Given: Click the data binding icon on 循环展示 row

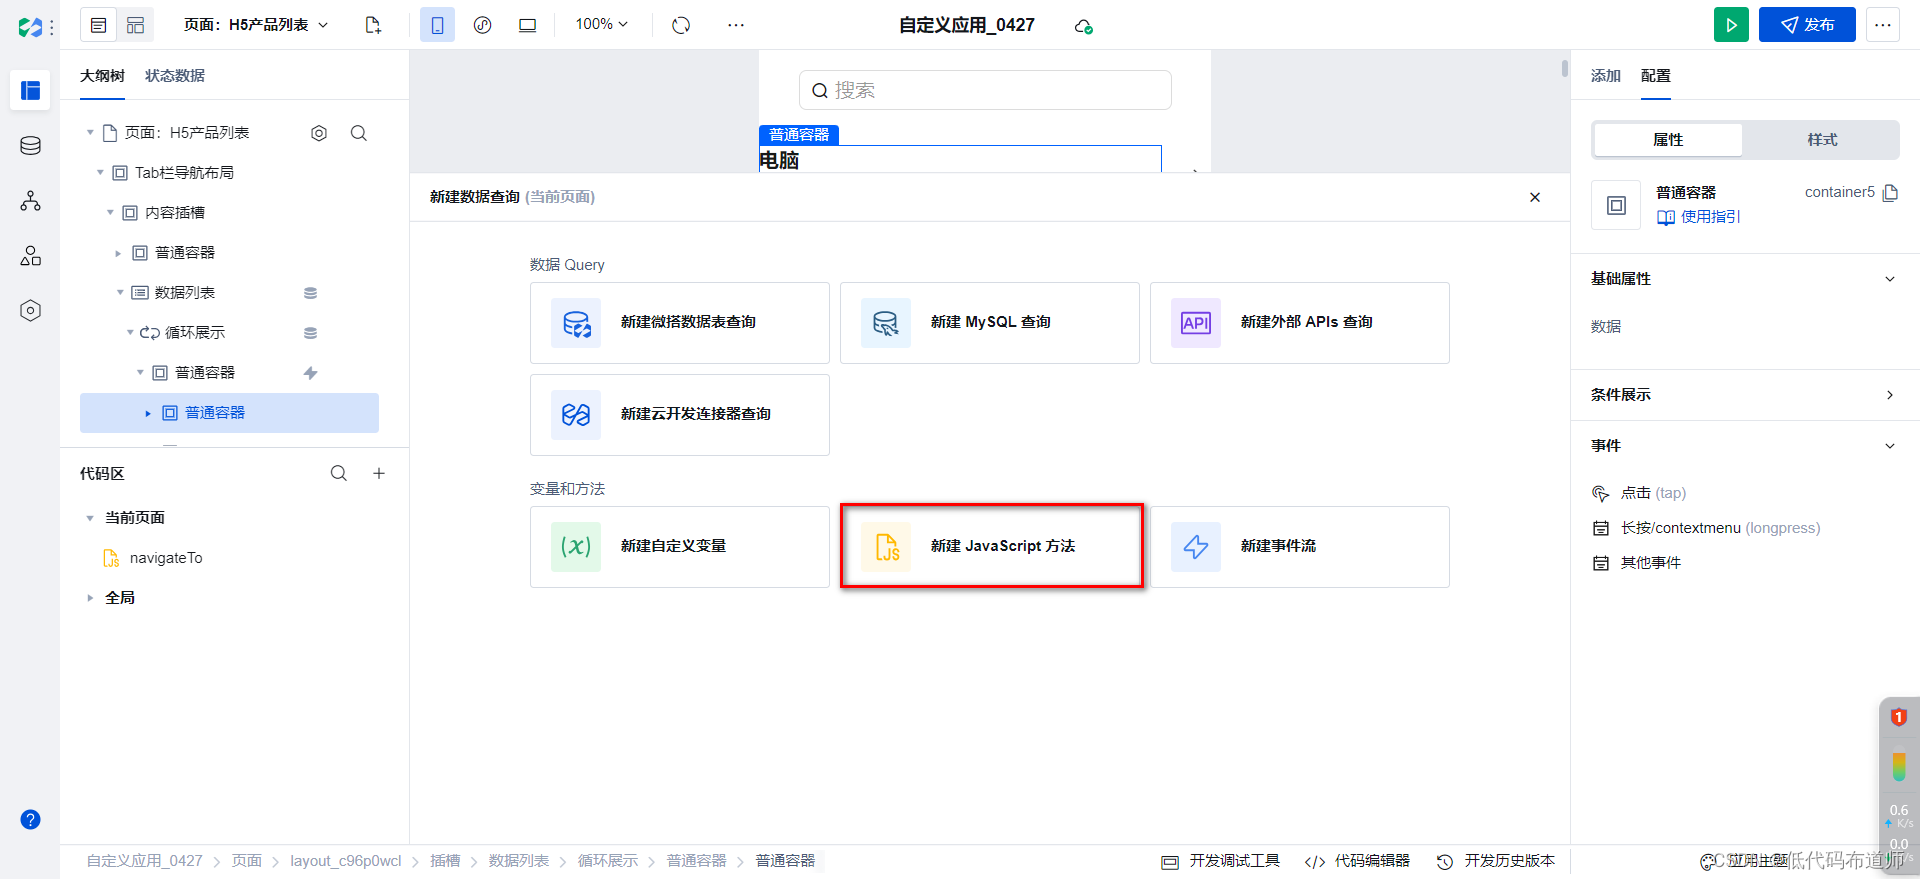Looking at the screenshot, I should click(310, 333).
